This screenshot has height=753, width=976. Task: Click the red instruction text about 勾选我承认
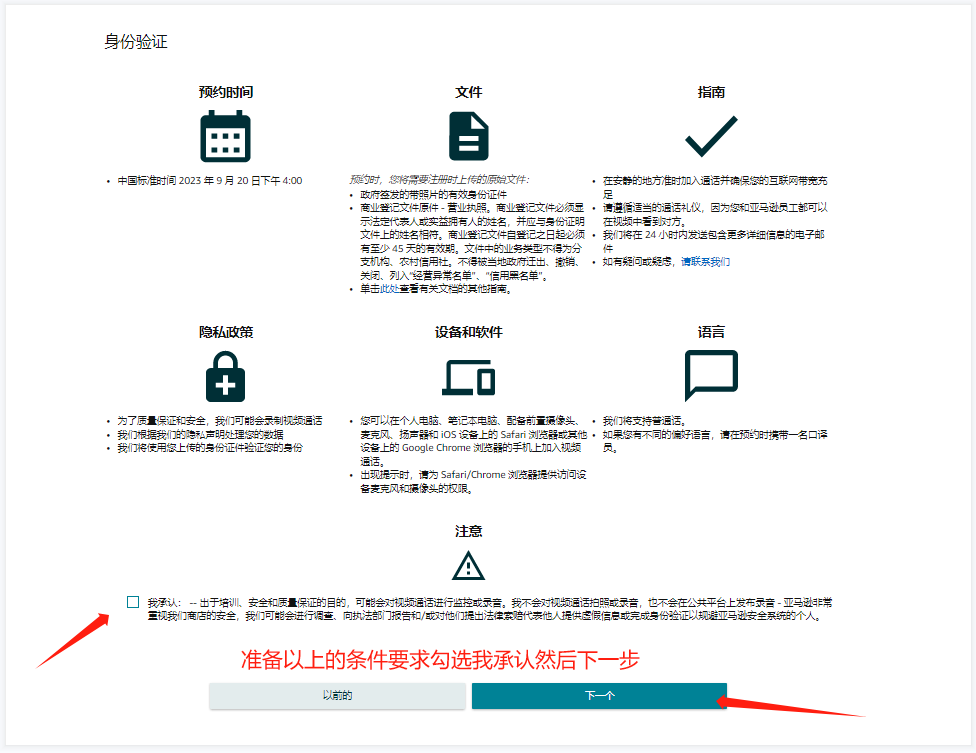click(x=440, y=661)
